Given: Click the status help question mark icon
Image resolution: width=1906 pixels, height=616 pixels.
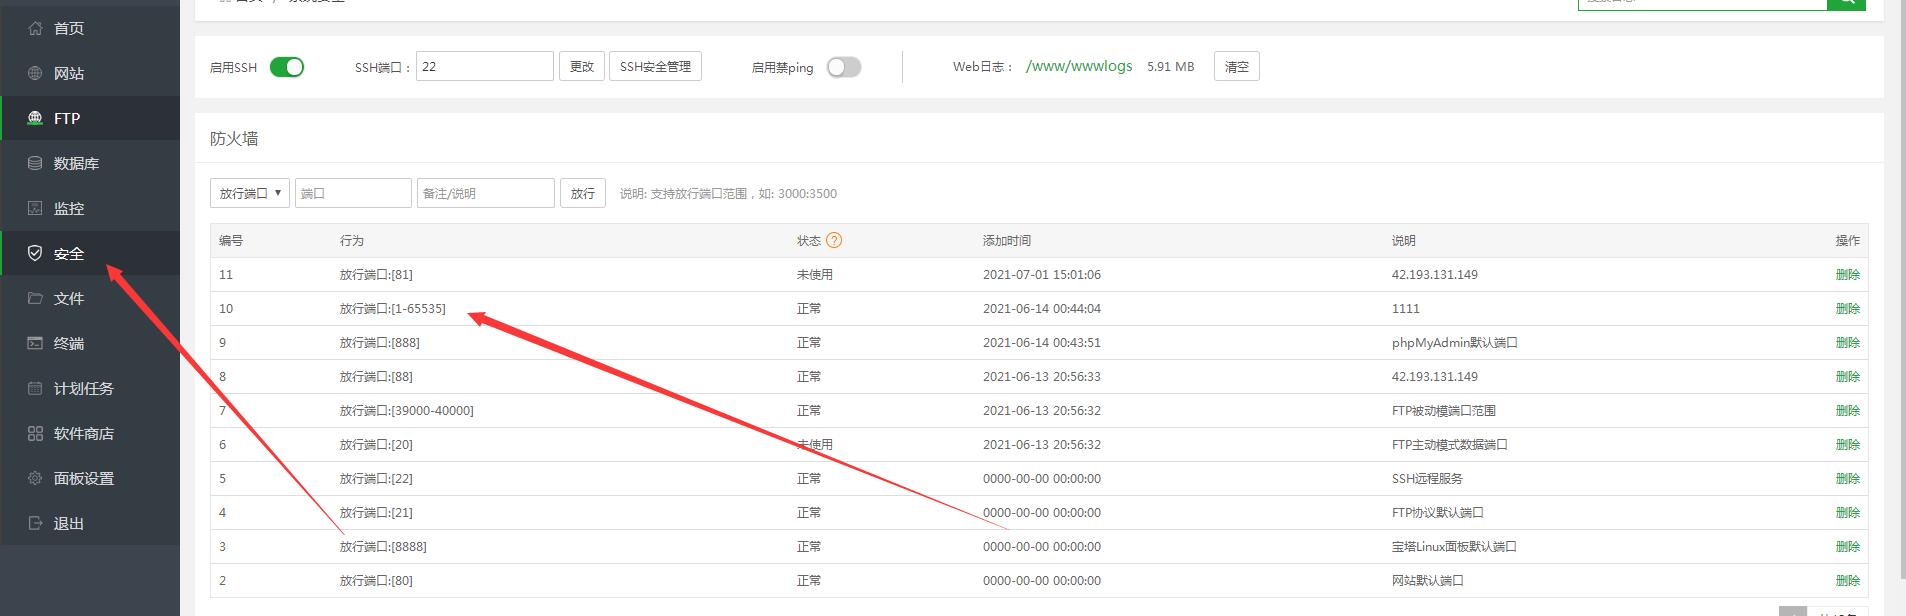Looking at the screenshot, I should pos(834,240).
